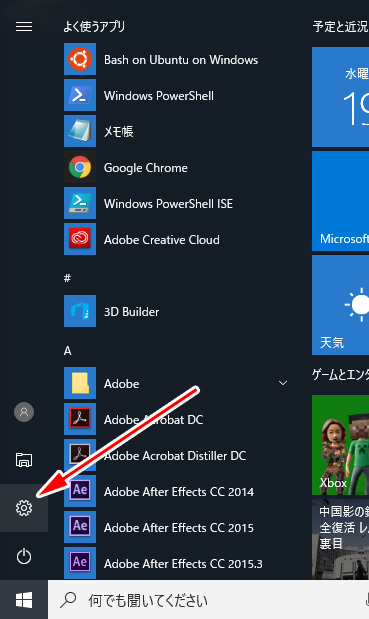Open the news tile below Xbox
The height and width of the screenshot is (619, 369).
tap(340, 538)
